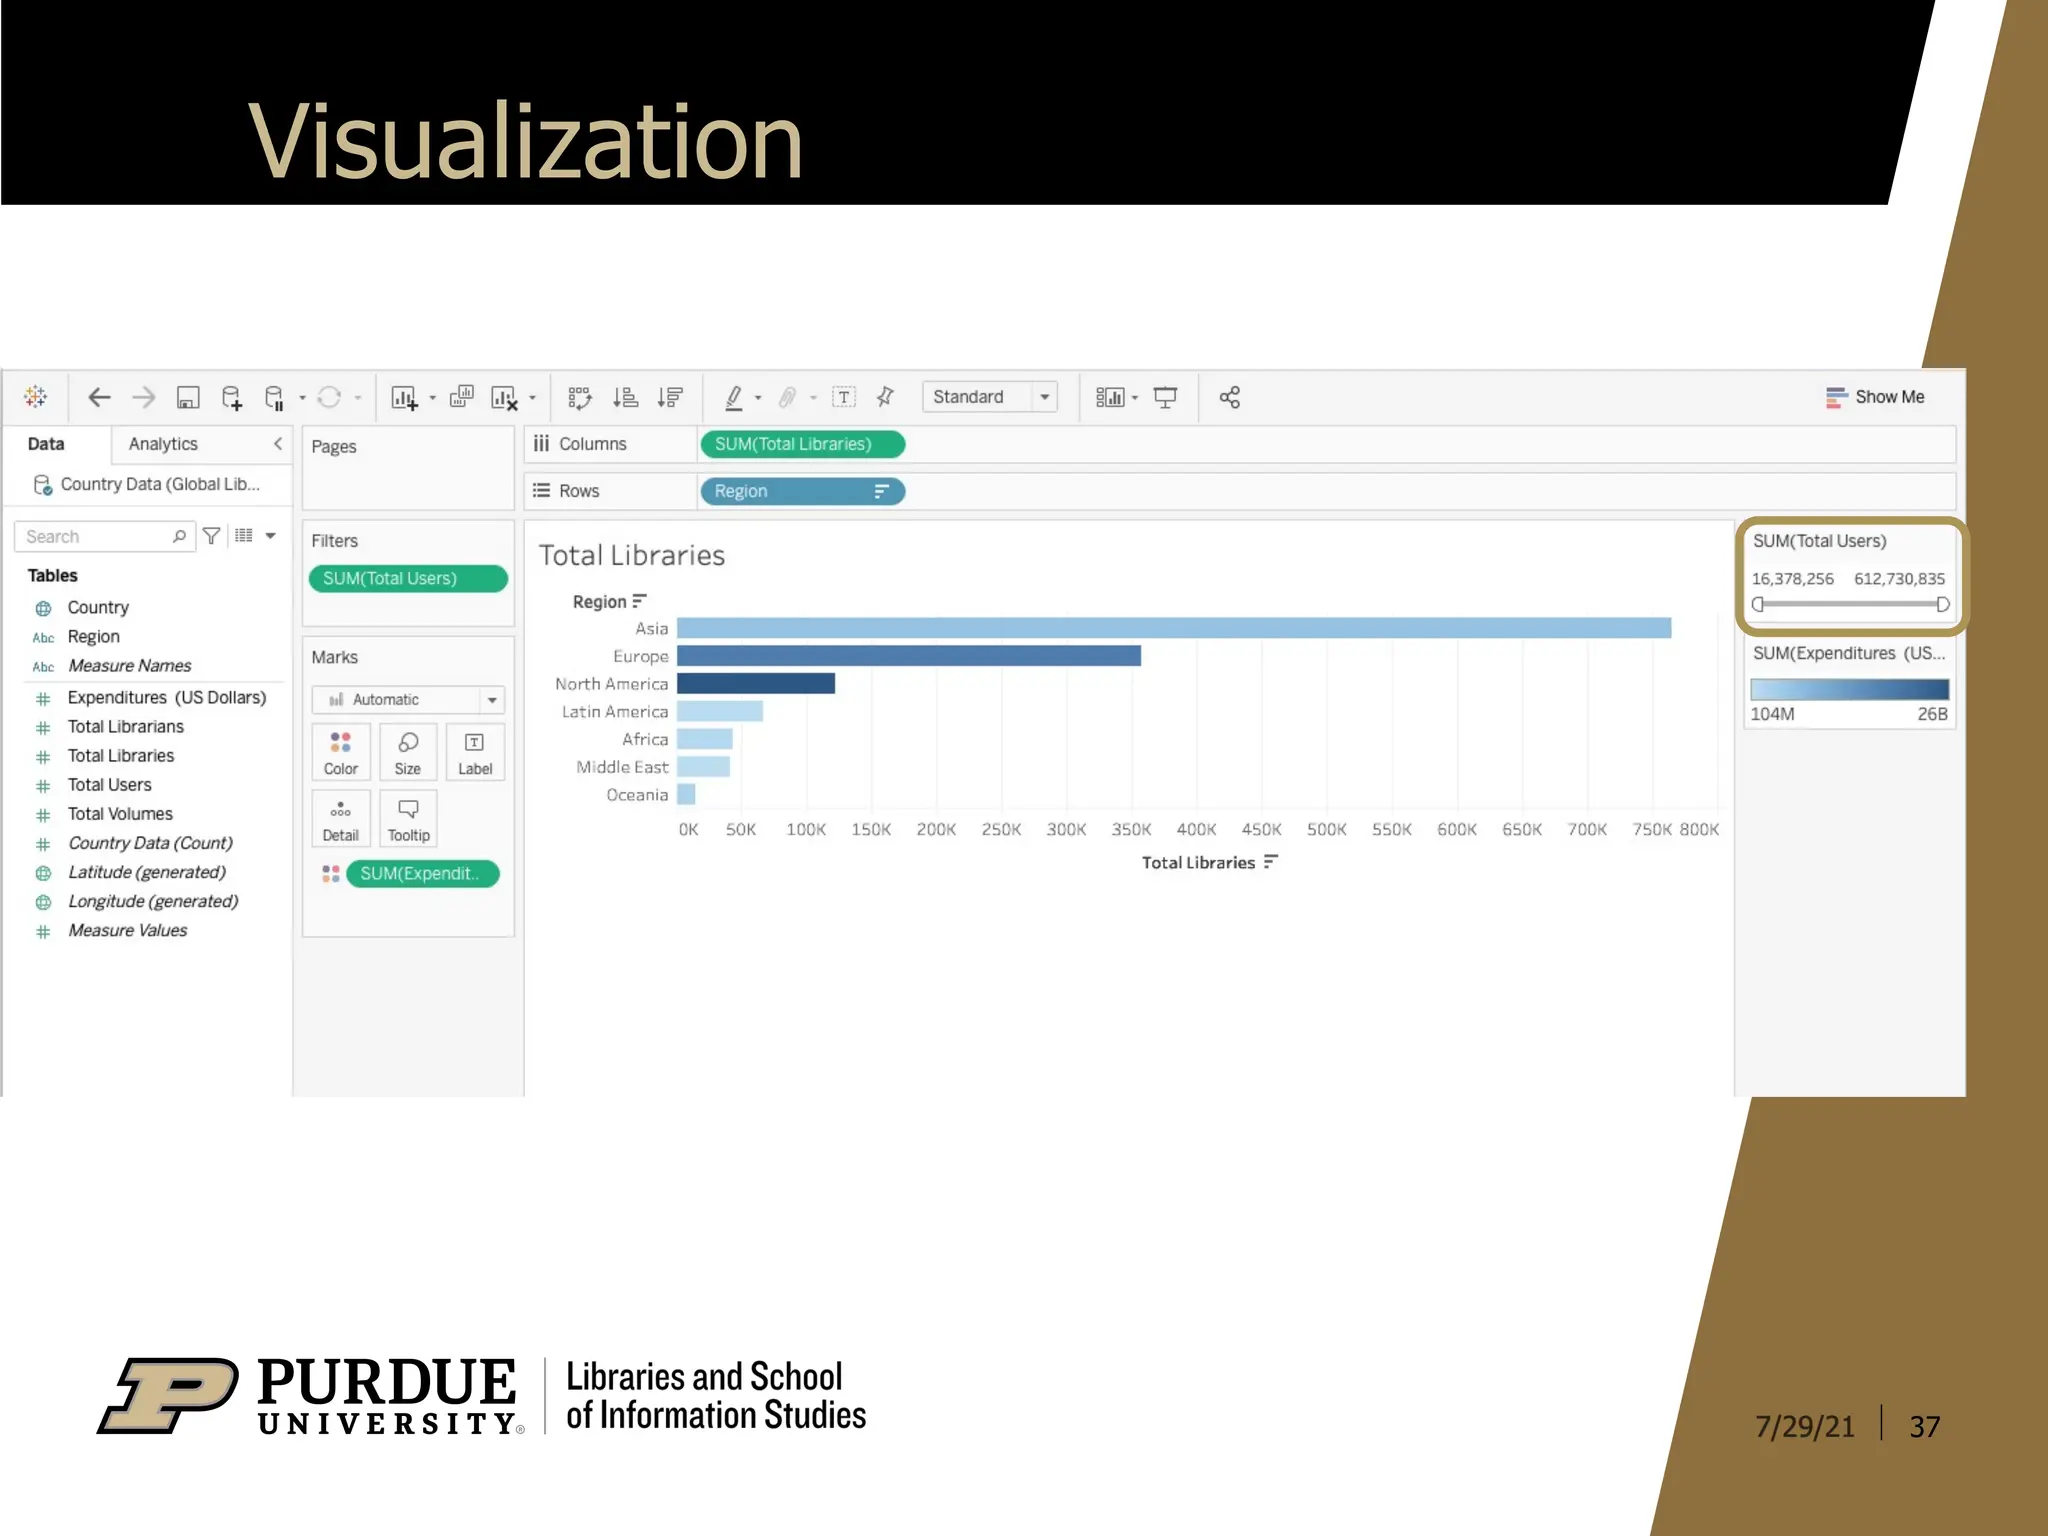
Task: Switch to the Data tab
Action: click(x=46, y=444)
